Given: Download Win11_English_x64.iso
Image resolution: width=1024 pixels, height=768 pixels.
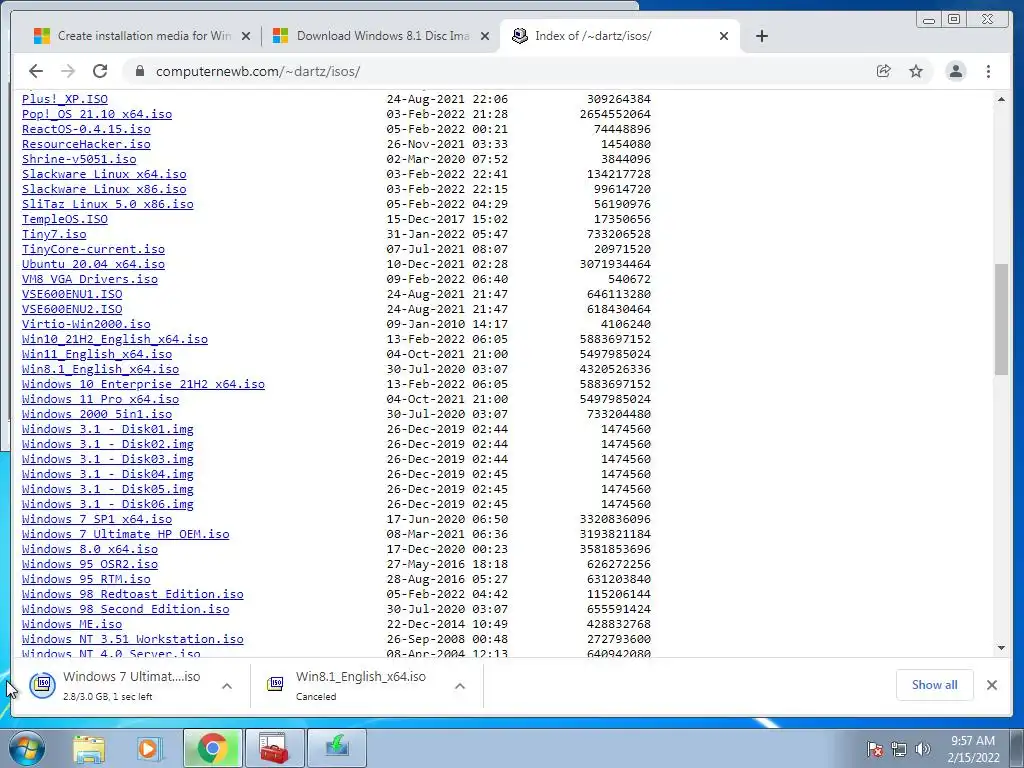Looking at the screenshot, I should (x=97, y=355).
